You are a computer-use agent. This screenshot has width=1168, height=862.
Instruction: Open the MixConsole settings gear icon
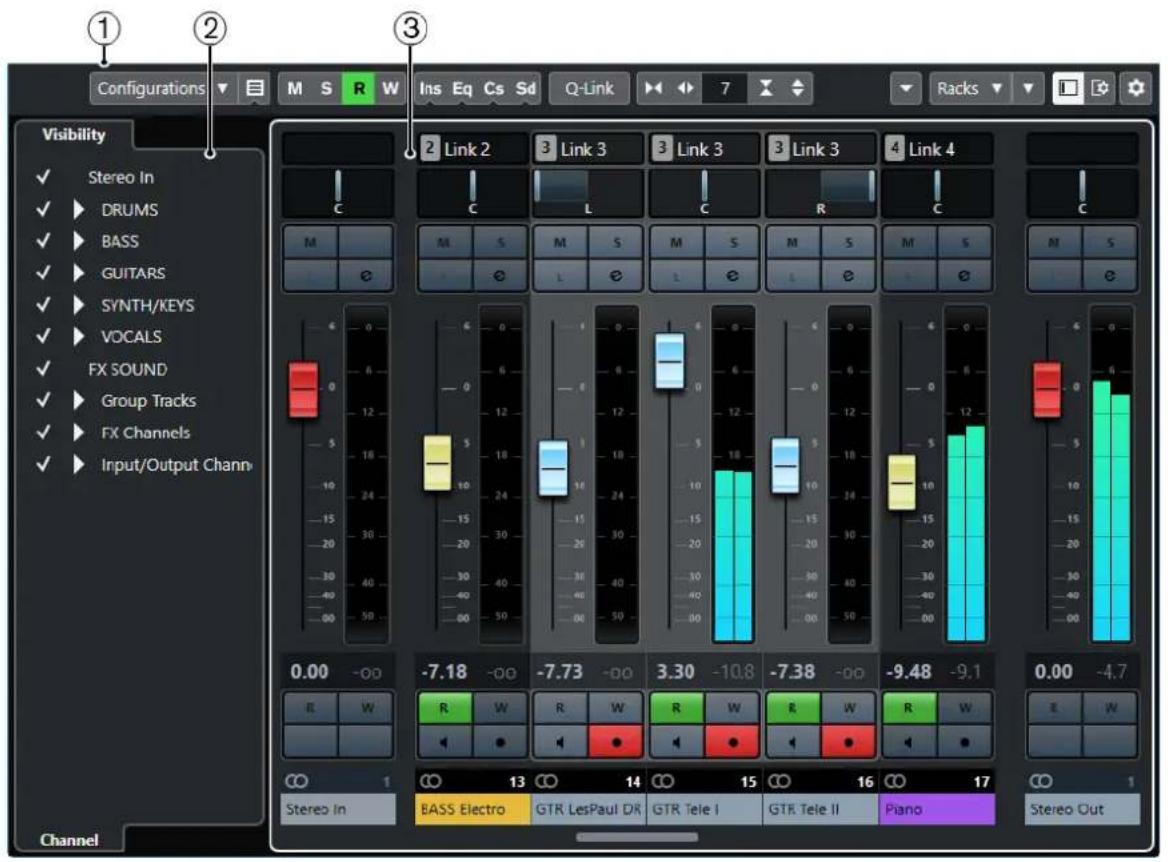pos(1135,89)
